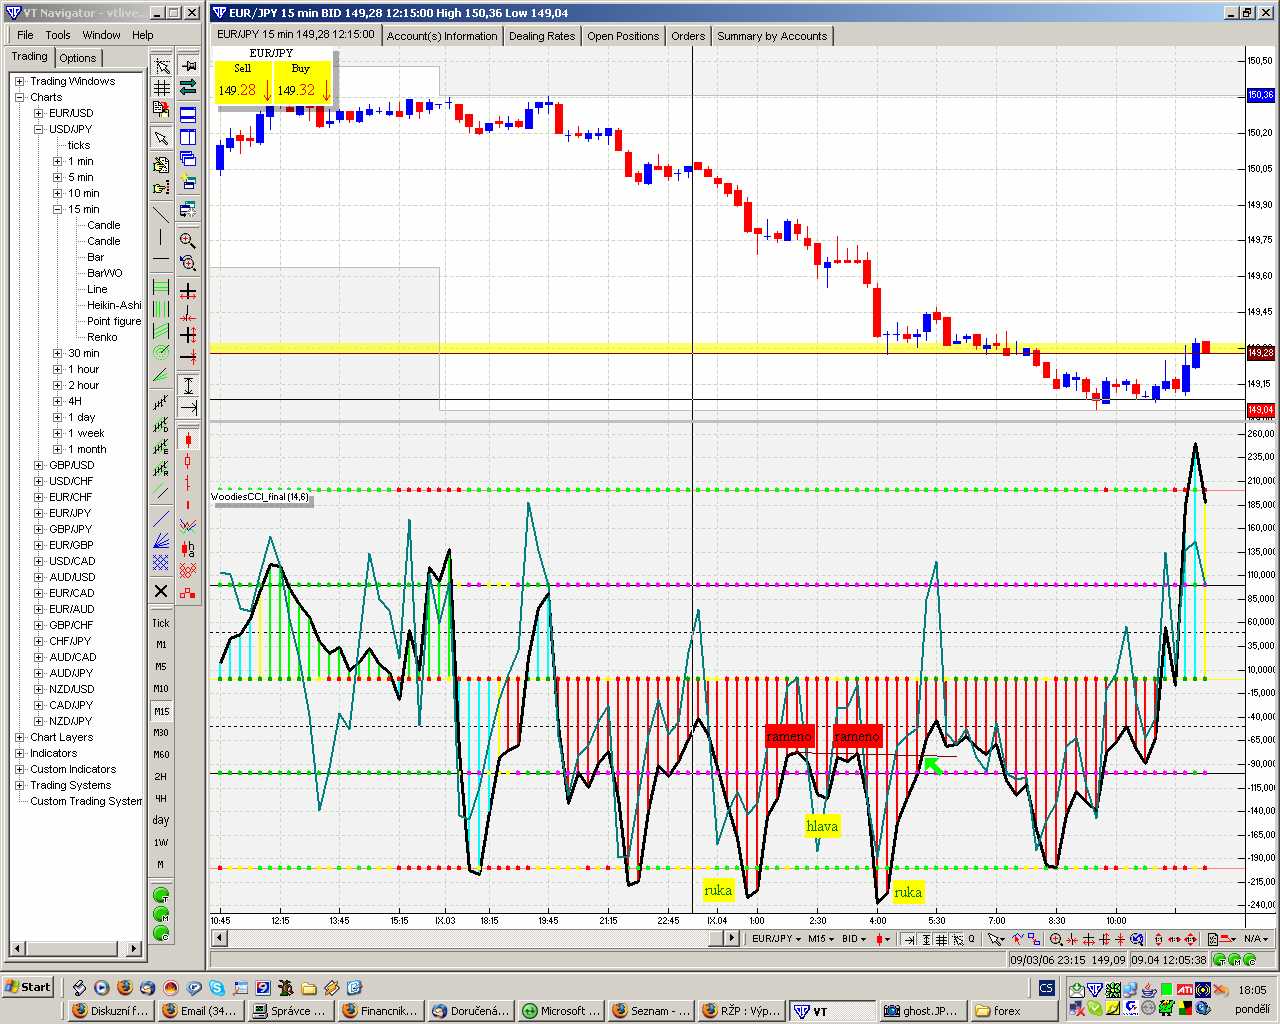Click the pushpin icon in toolbar

click(187, 66)
